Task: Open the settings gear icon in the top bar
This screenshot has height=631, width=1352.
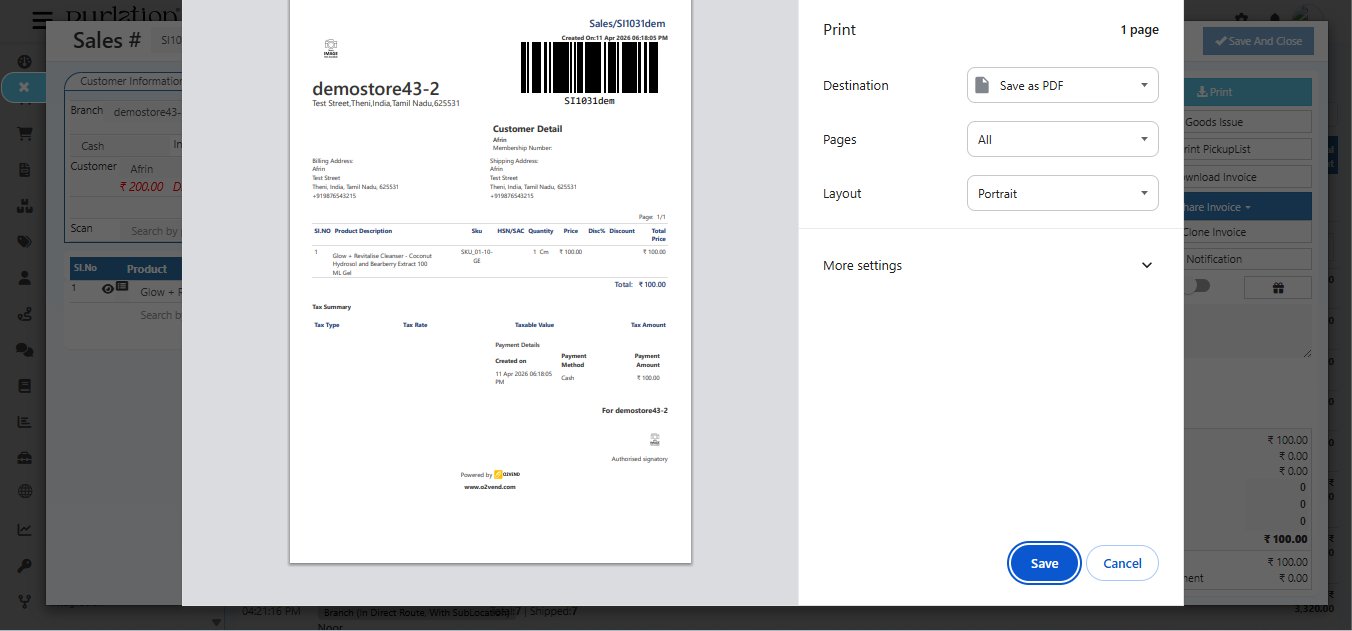Action: [x=1240, y=18]
